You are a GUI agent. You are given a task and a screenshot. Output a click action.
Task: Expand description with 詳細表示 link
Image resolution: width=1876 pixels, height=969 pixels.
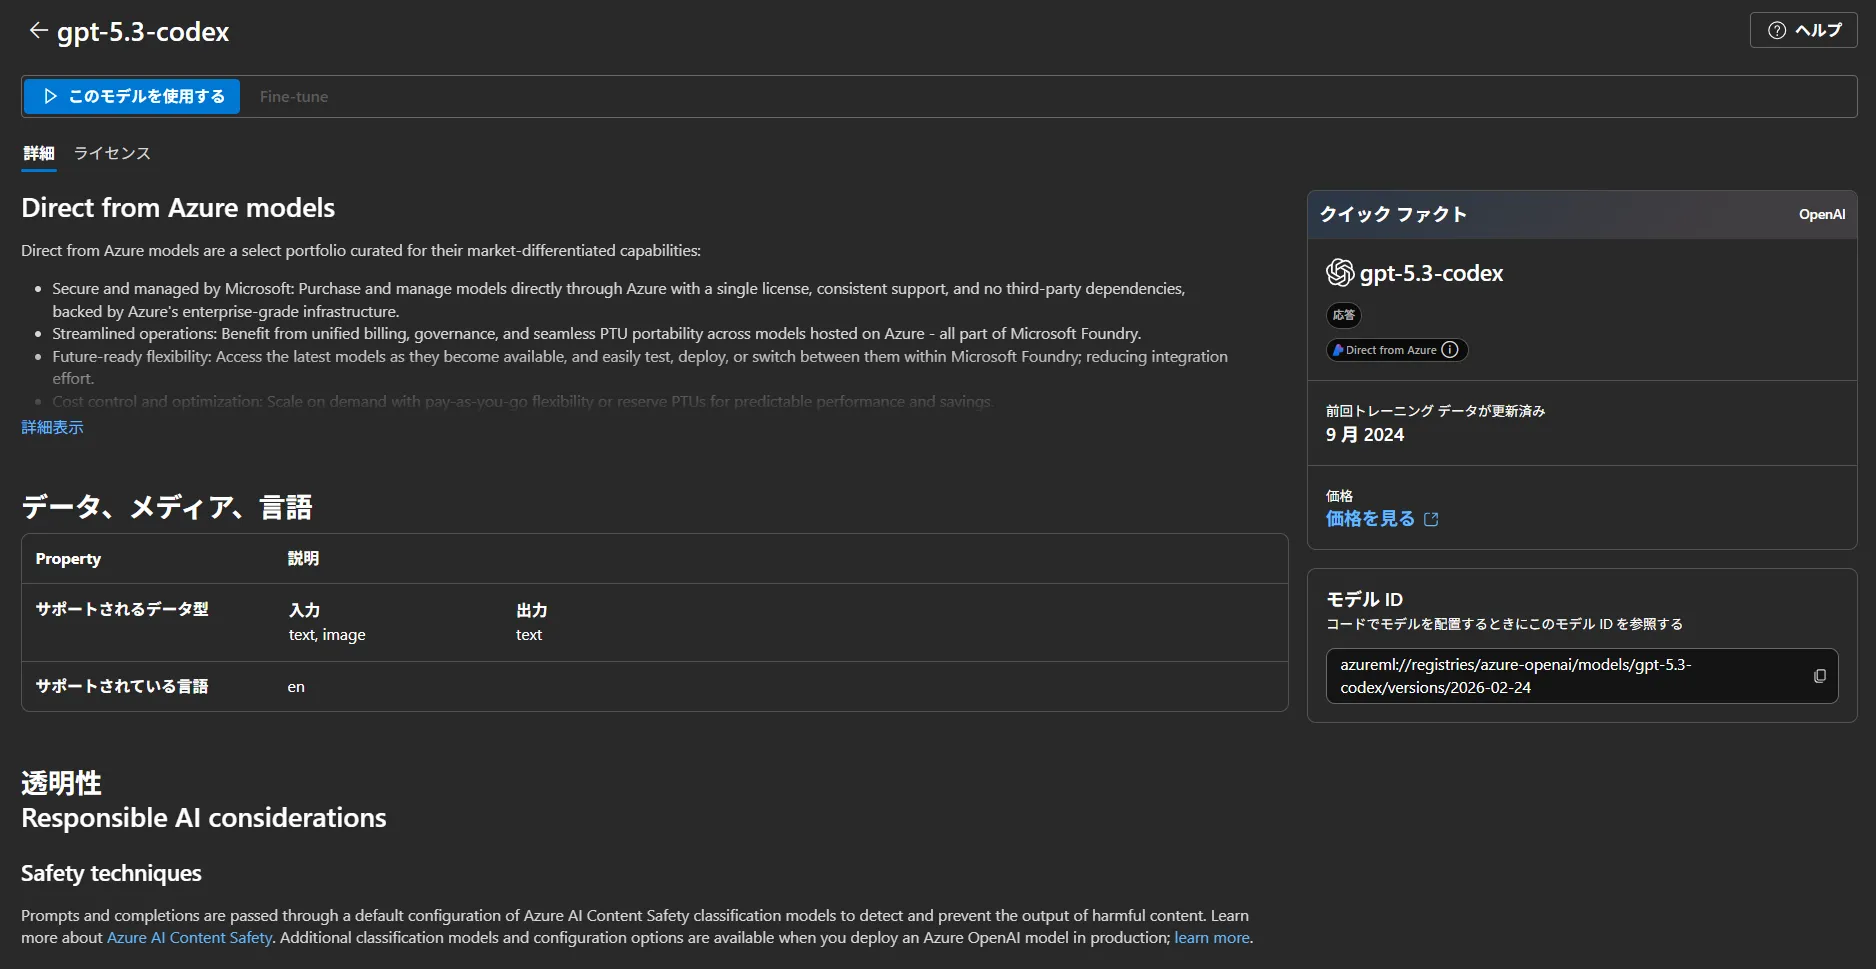pos(52,427)
